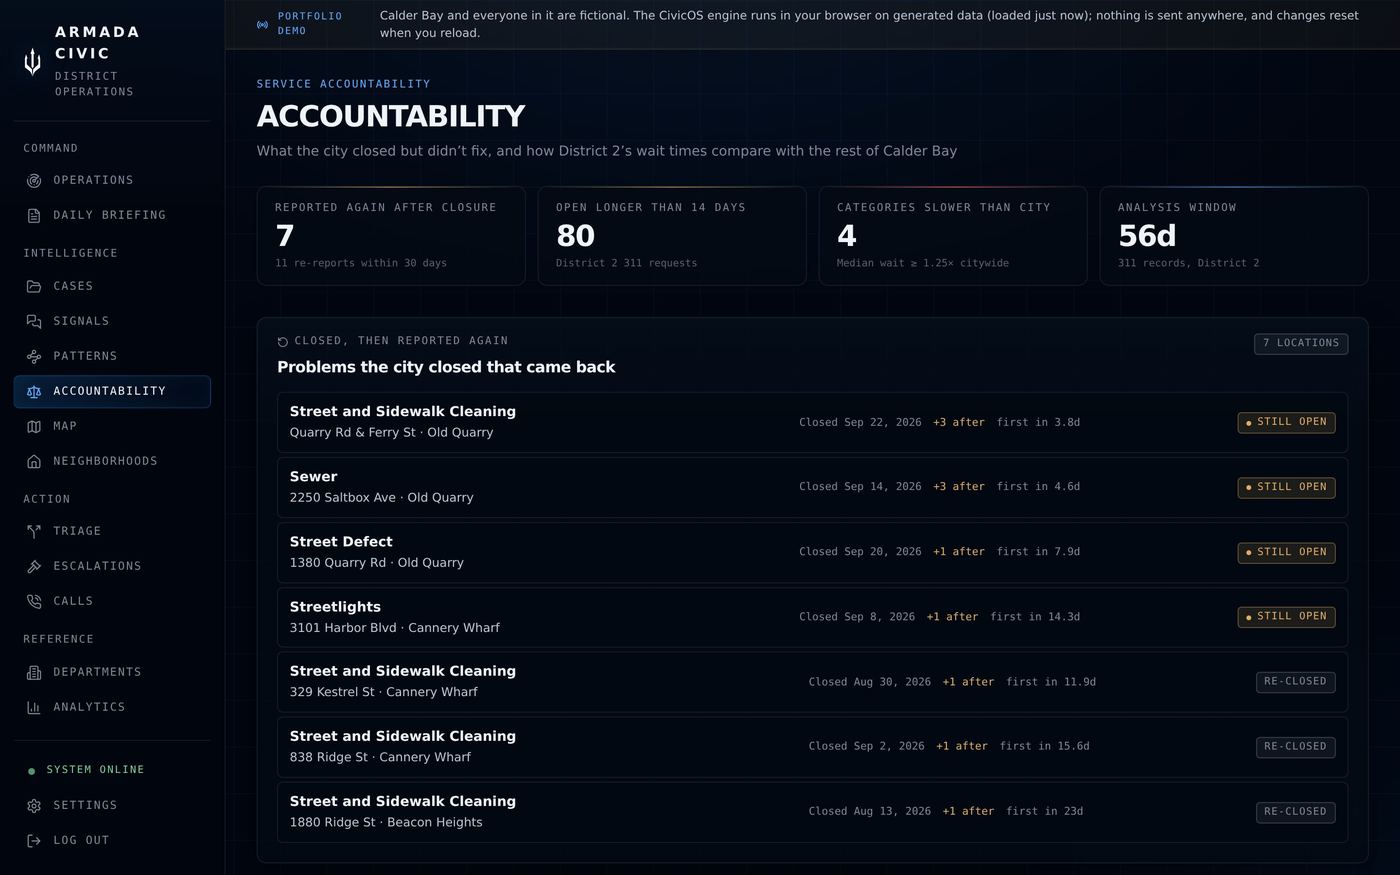Open the Calls page
The height and width of the screenshot is (875, 1400).
tap(112, 601)
